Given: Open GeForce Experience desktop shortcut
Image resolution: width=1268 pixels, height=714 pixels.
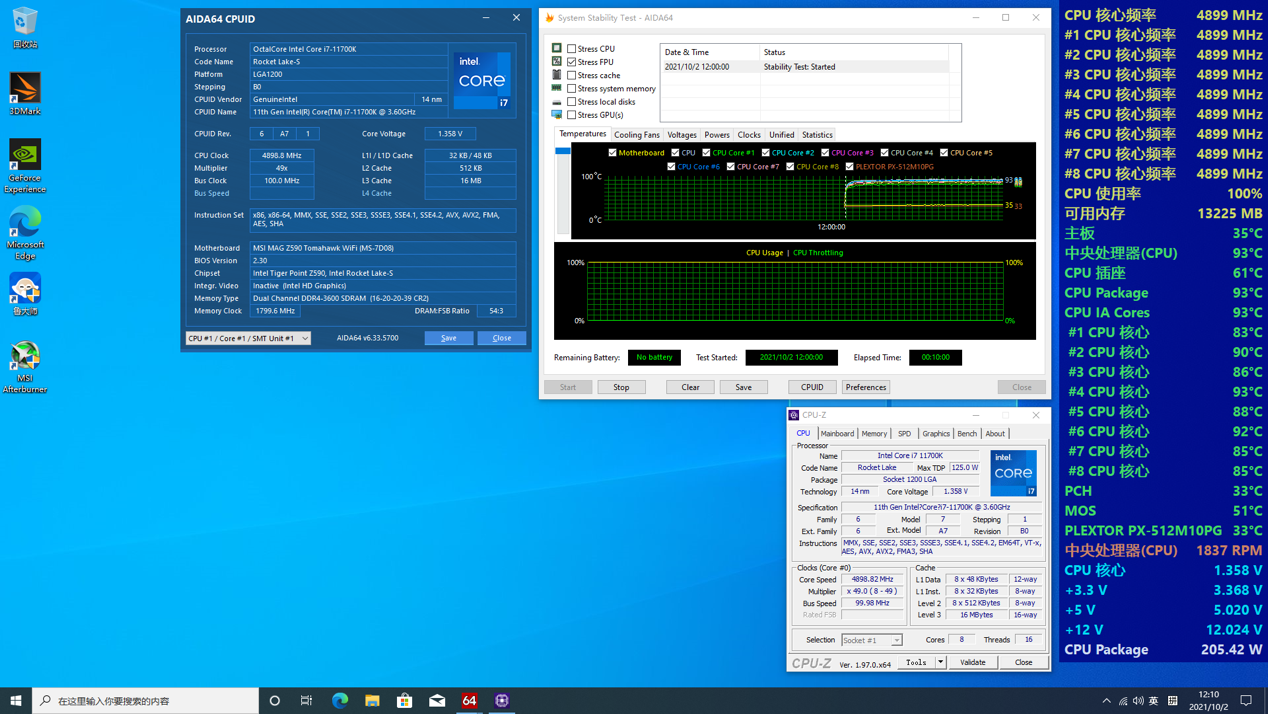Looking at the screenshot, I should click(25, 165).
